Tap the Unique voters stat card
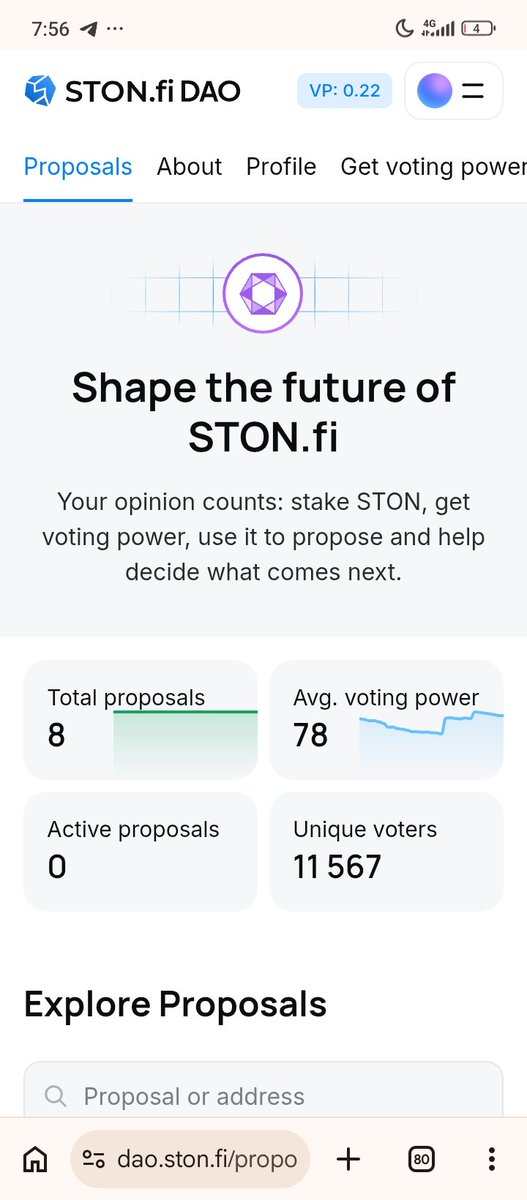The height and width of the screenshot is (1200, 527). click(x=386, y=851)
